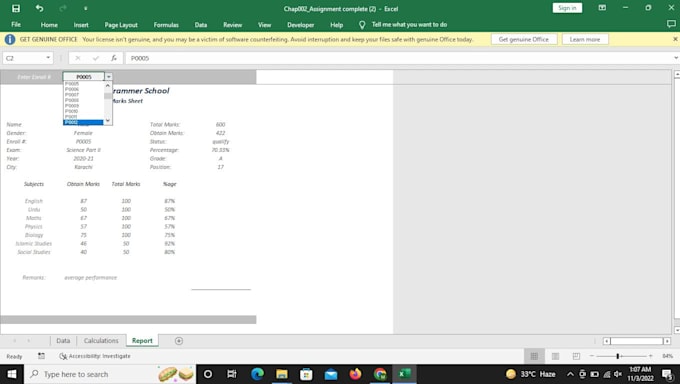The width and height of the screenshot is (680, 384).
Task: Select the Data ribbon tab
Action: coord(201,25)
